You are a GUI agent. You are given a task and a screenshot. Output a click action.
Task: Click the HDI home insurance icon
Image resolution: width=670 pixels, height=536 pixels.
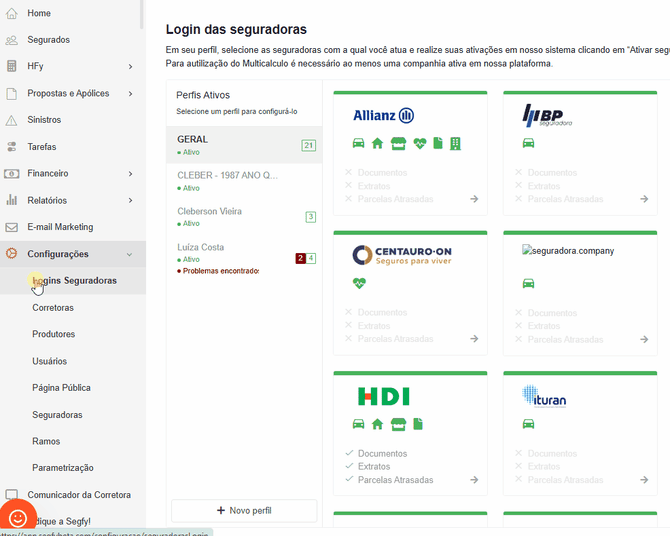pos(377,424)
